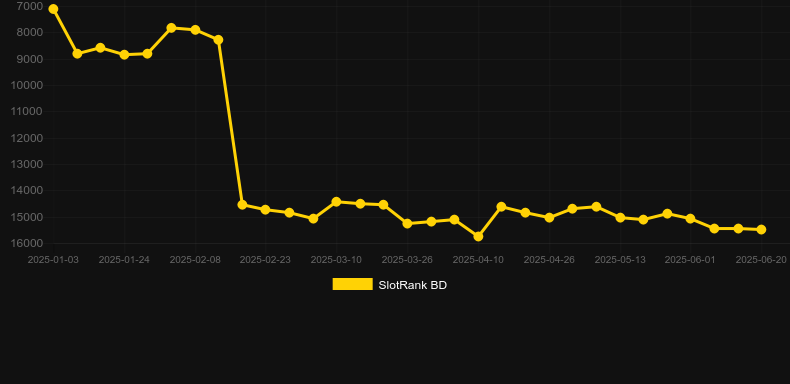The height and width of the screenshot is (384, 790).
Task: Select the data point above the 2025-05-13 label
Action: pos(620,217)
